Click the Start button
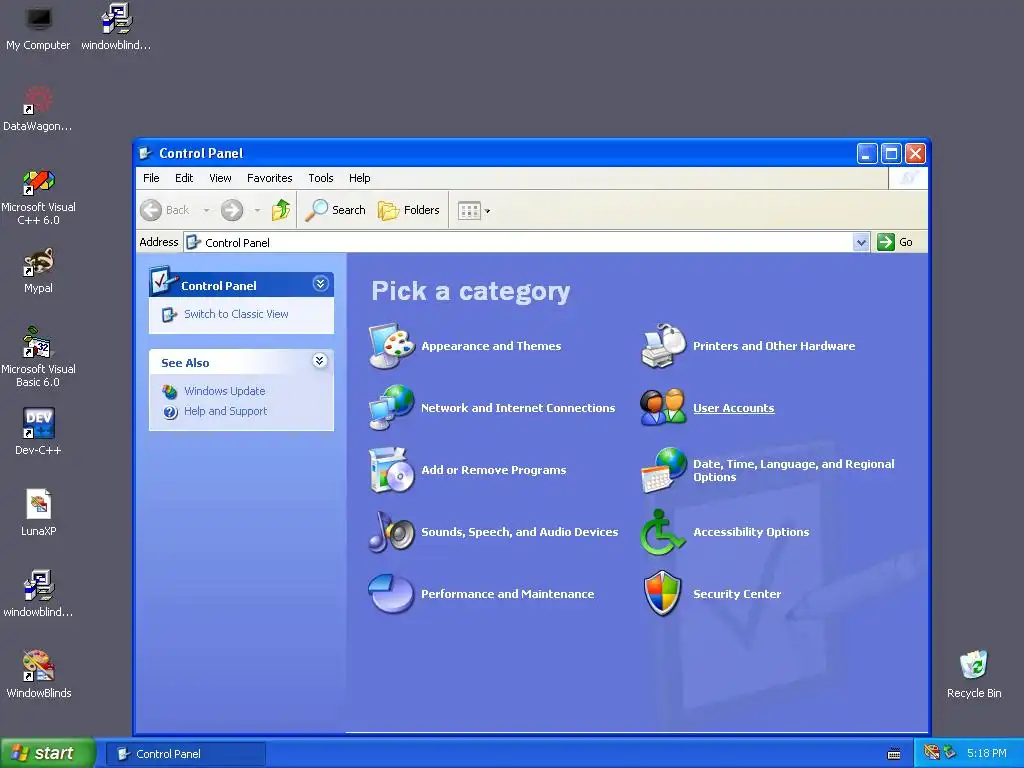Viewport: 1024px width, 768px height. (47, 753)
